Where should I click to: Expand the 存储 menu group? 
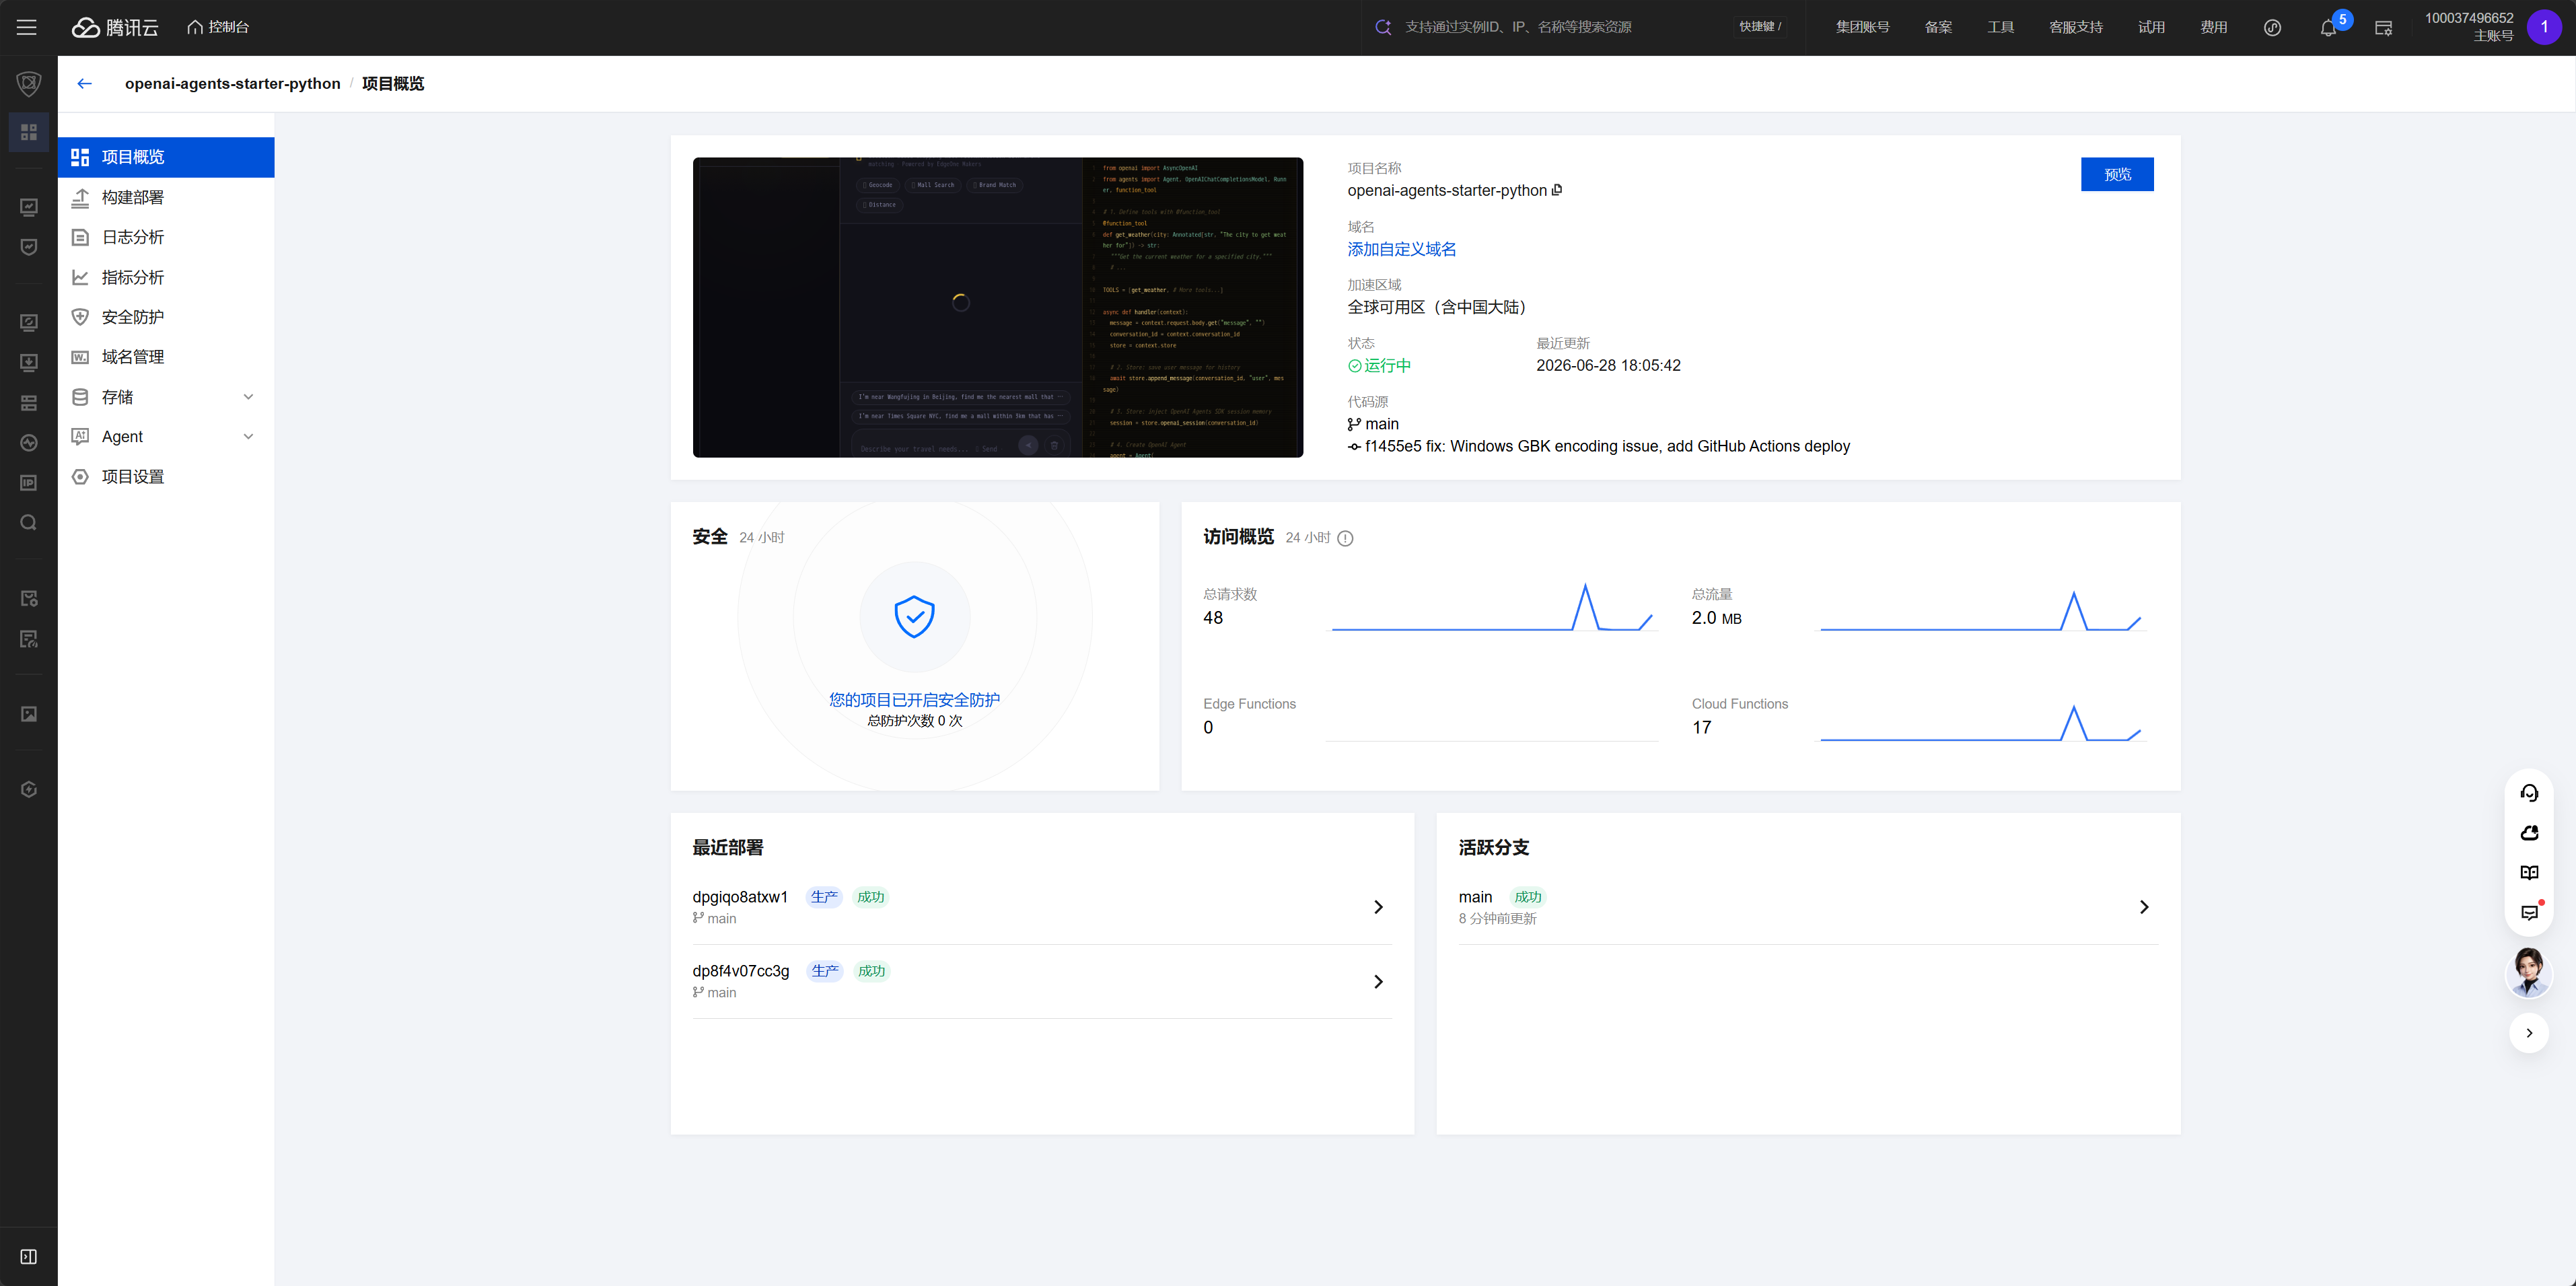click(166, 397)
